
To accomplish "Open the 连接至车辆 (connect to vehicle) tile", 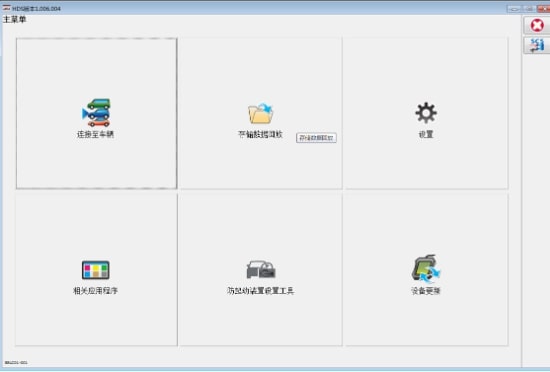I will tap(96, 113).
